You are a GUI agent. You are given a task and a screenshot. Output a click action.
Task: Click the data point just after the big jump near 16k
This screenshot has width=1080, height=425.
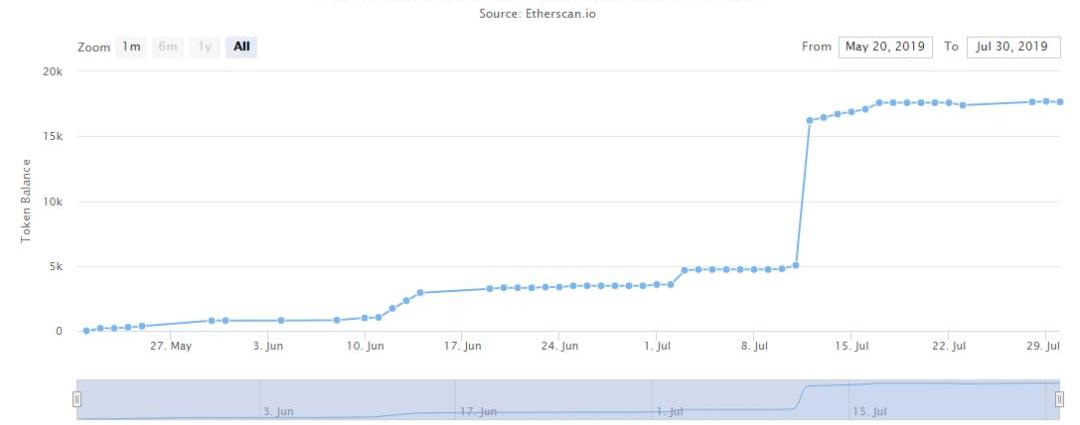tap(809, 121)
